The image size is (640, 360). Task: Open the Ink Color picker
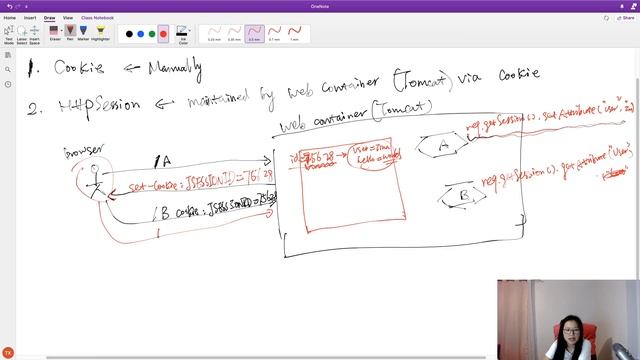pyautogui.click(x=183, y=35)
